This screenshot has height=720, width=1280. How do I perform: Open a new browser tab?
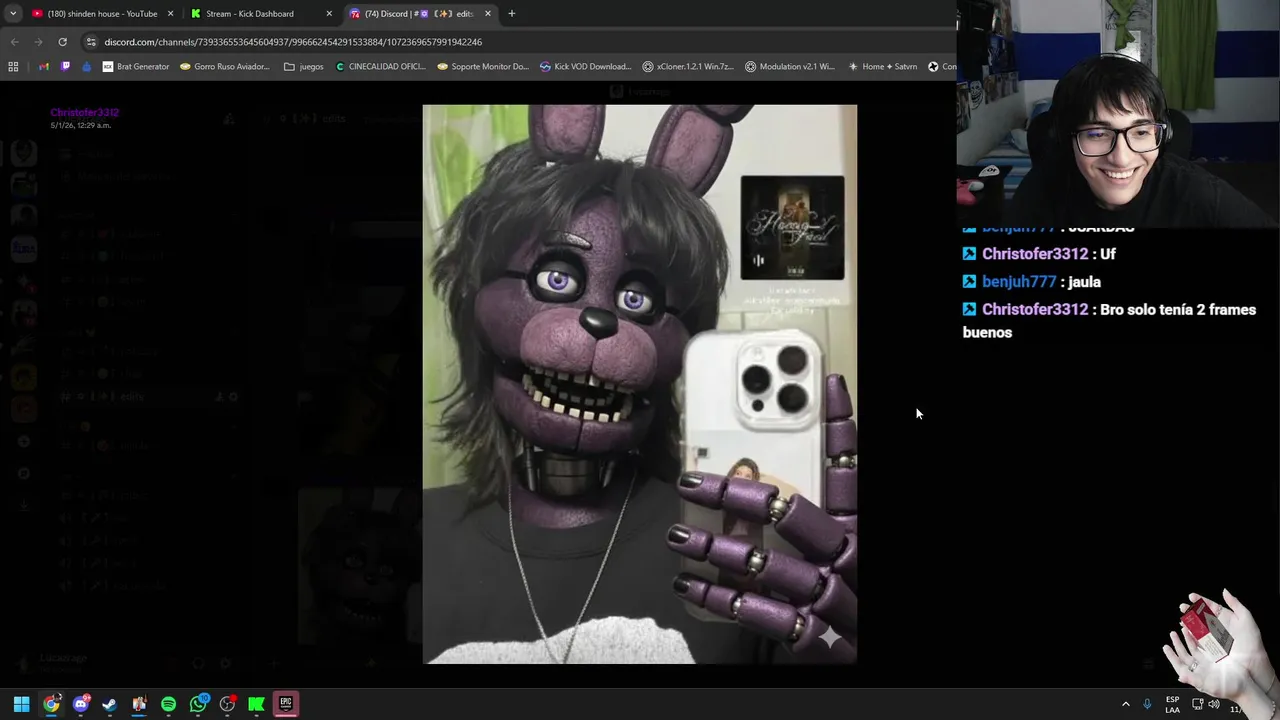(512, 14)
